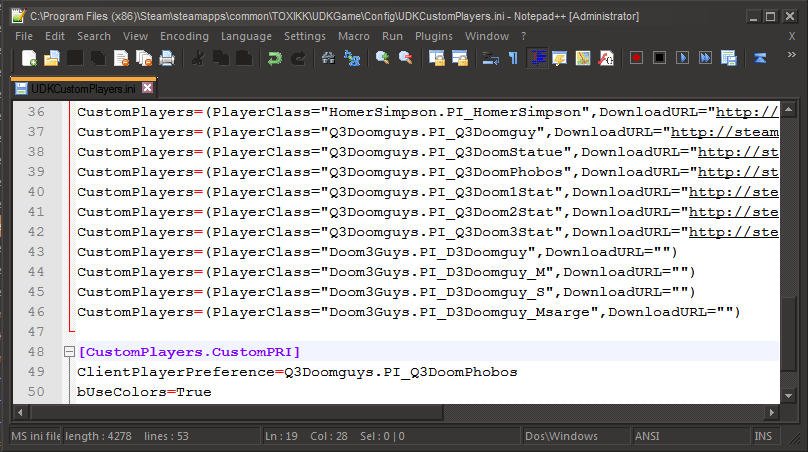Print the document with the printer icon
808x452 pixels.
pyautogui.click(x=167, y=58)
